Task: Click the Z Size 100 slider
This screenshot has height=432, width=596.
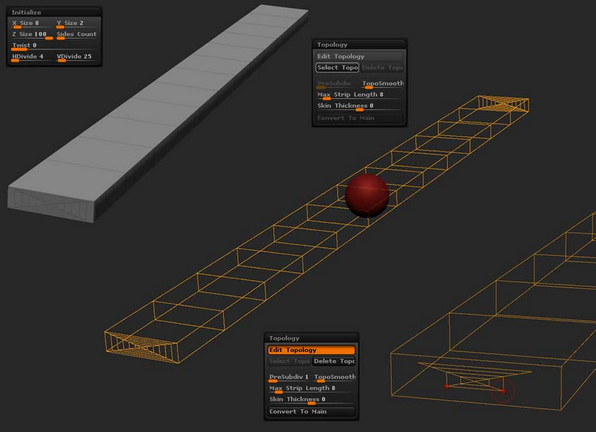Action: click(32, 35)
